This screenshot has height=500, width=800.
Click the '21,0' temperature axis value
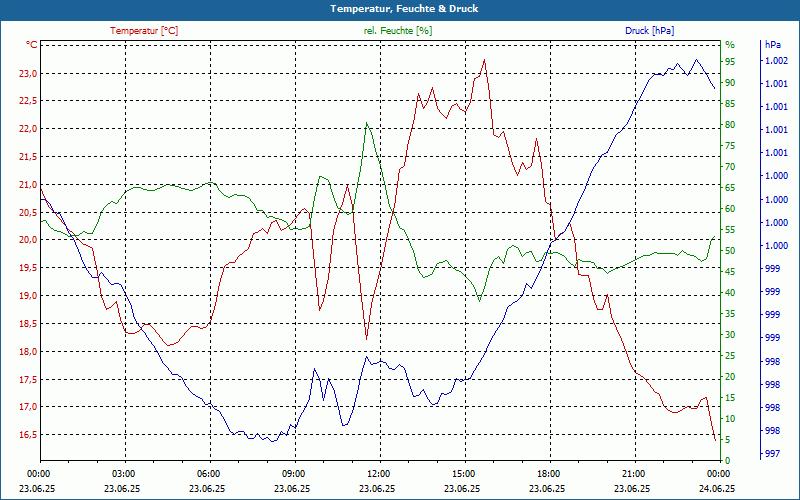point(28,185)
